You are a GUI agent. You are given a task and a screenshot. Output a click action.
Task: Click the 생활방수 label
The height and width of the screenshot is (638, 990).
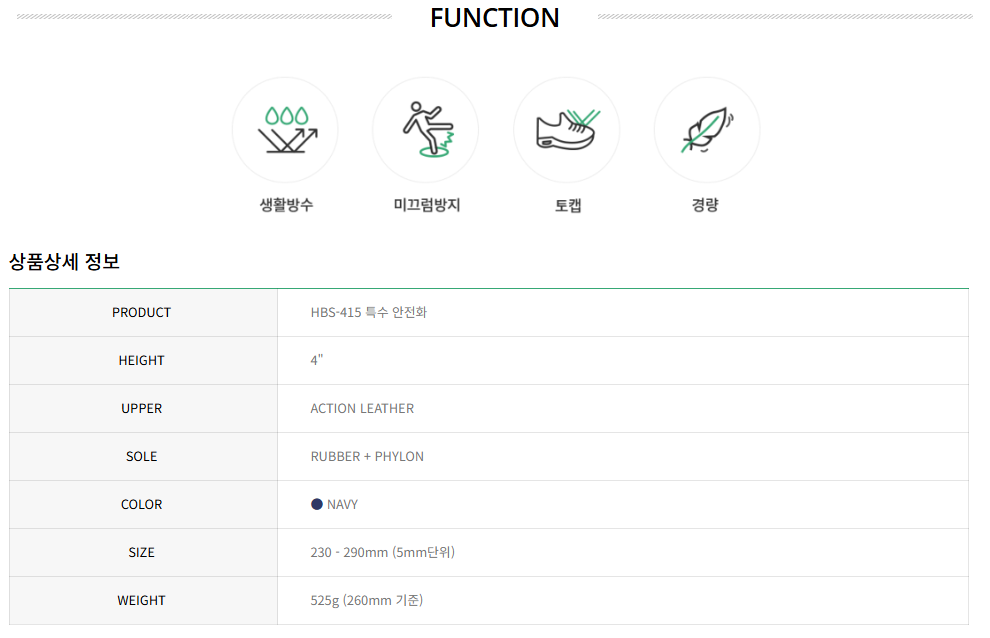(286, 205)
